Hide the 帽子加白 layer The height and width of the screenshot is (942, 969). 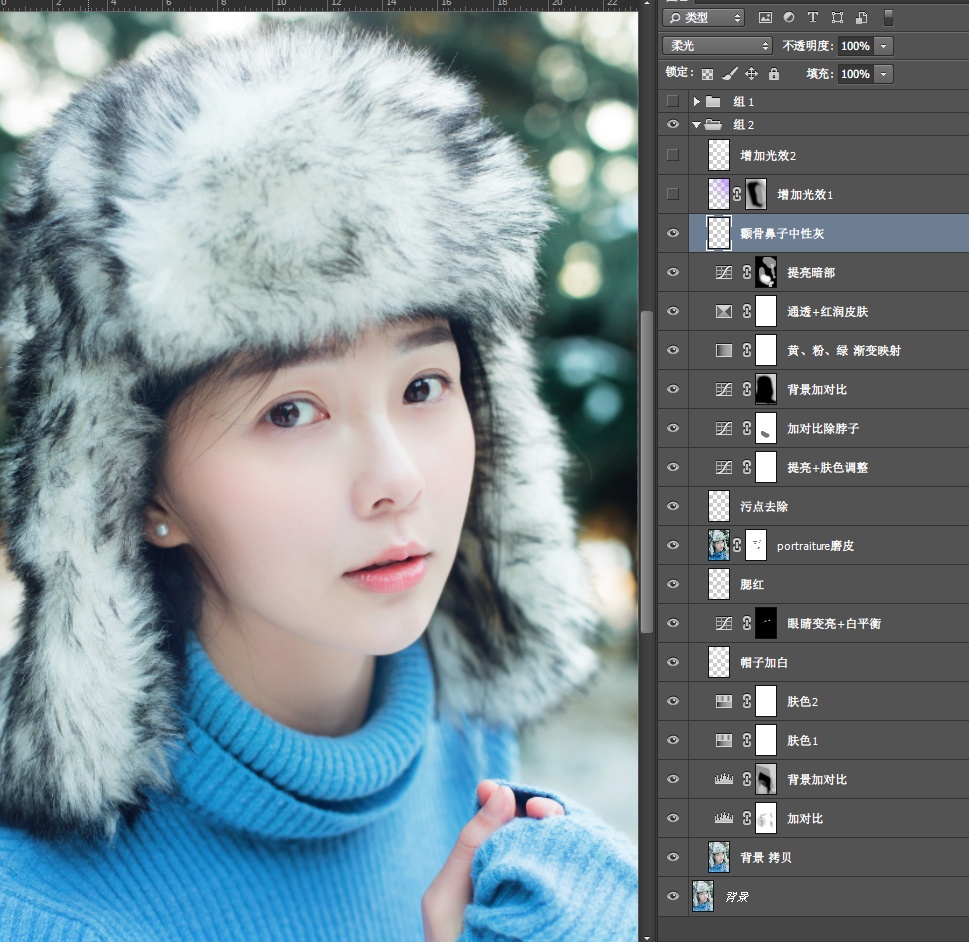pos(673,663)
